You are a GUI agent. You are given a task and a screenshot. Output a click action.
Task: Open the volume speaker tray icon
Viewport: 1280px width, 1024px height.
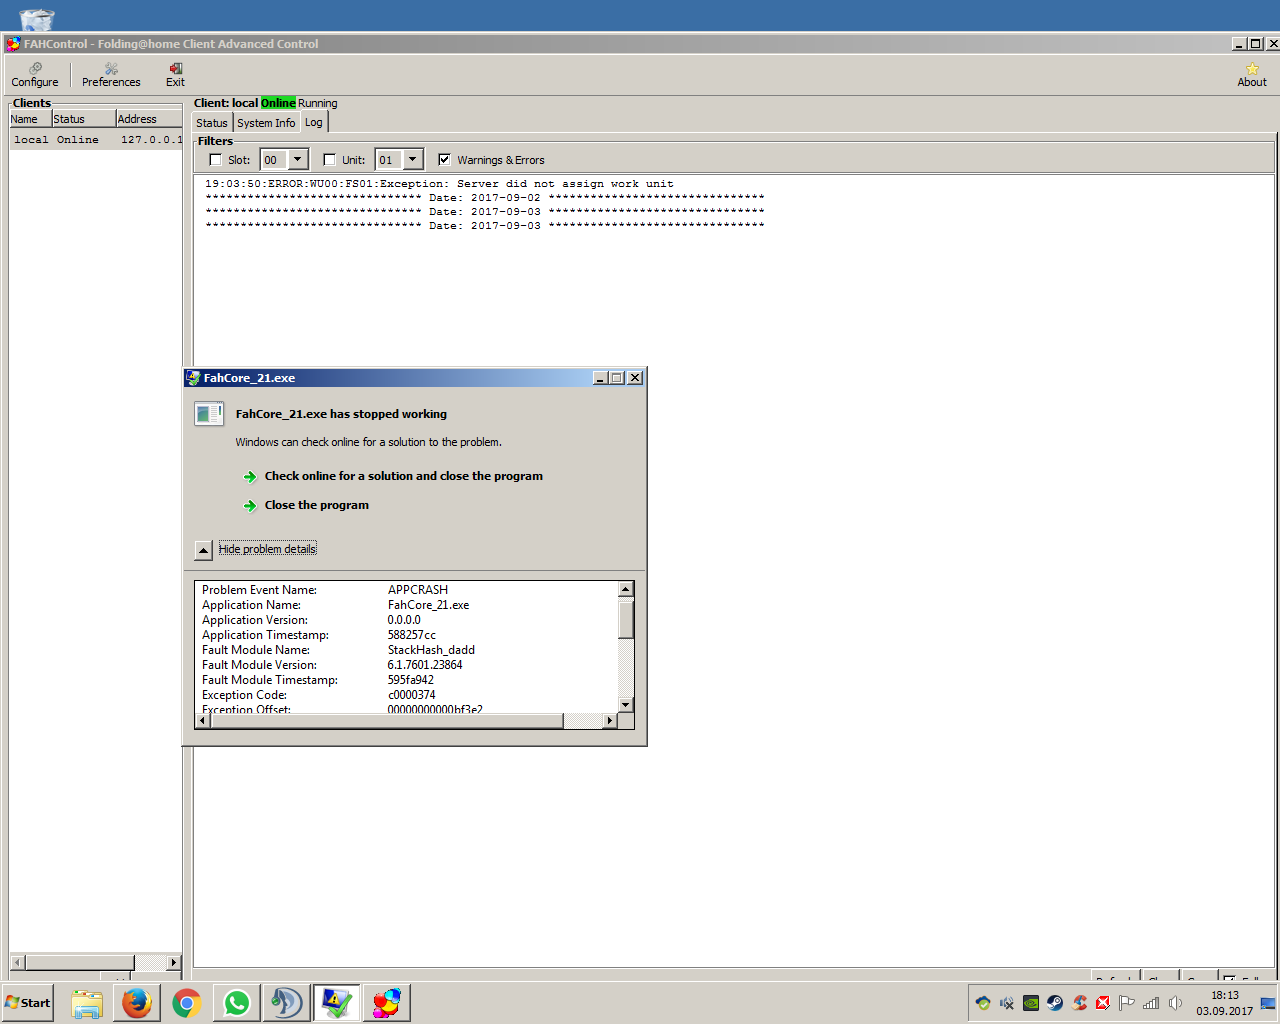[1175, 1003]
